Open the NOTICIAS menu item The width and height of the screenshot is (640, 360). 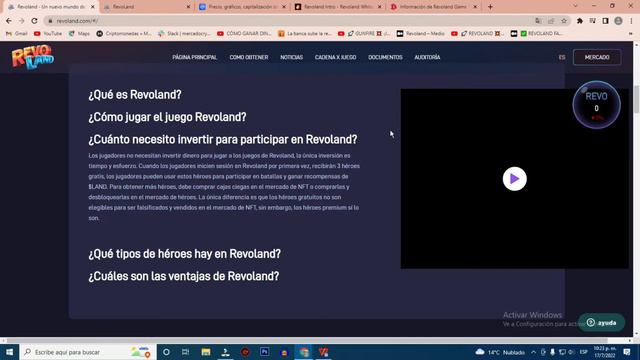(x=291, y=57)
